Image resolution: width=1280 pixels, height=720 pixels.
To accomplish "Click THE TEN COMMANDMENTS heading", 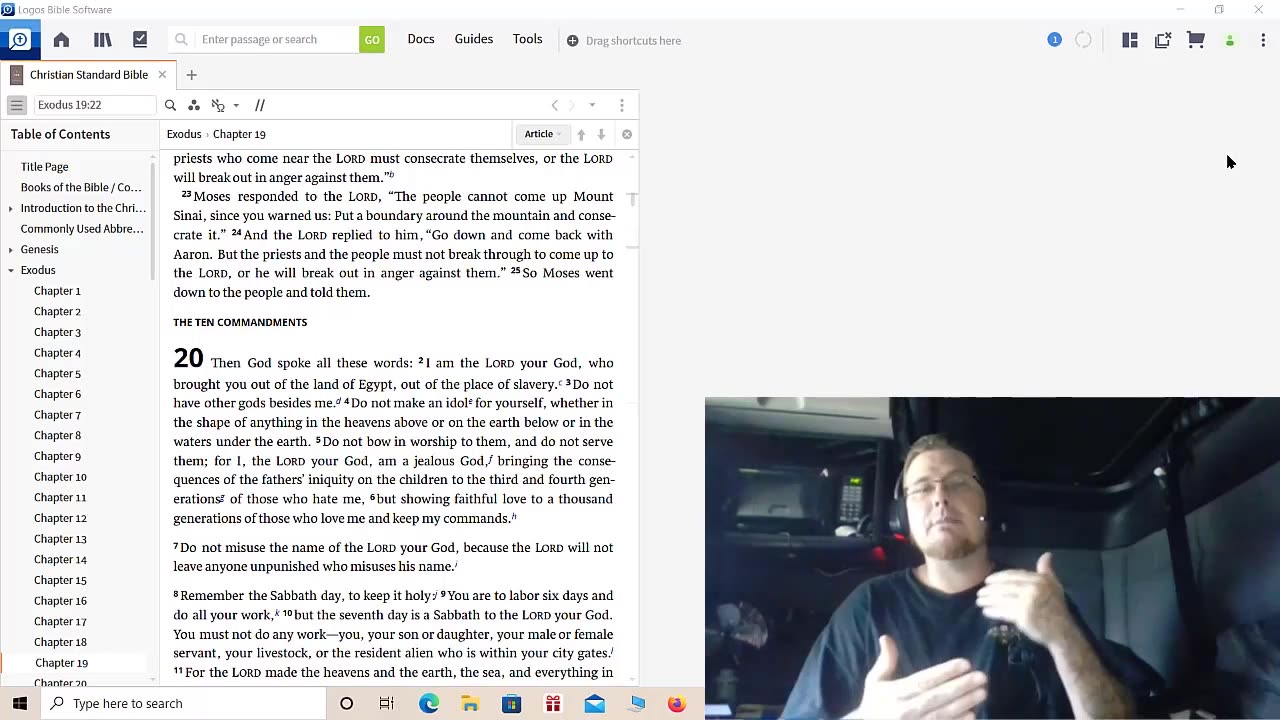I will tap(240, 322).
